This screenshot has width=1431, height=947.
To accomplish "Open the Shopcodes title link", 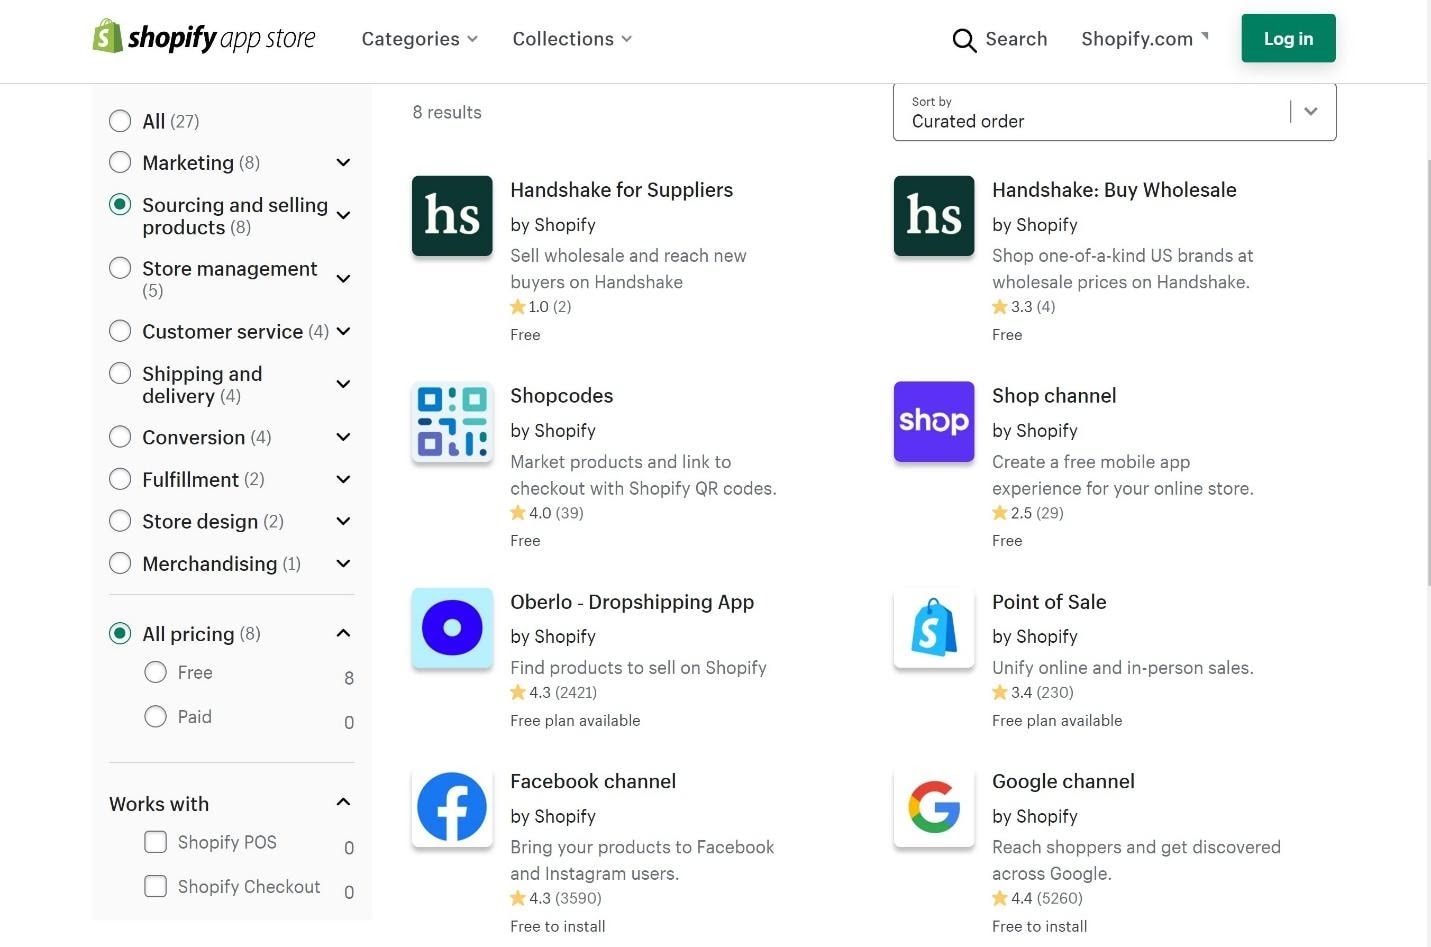I will pos(561,396).
